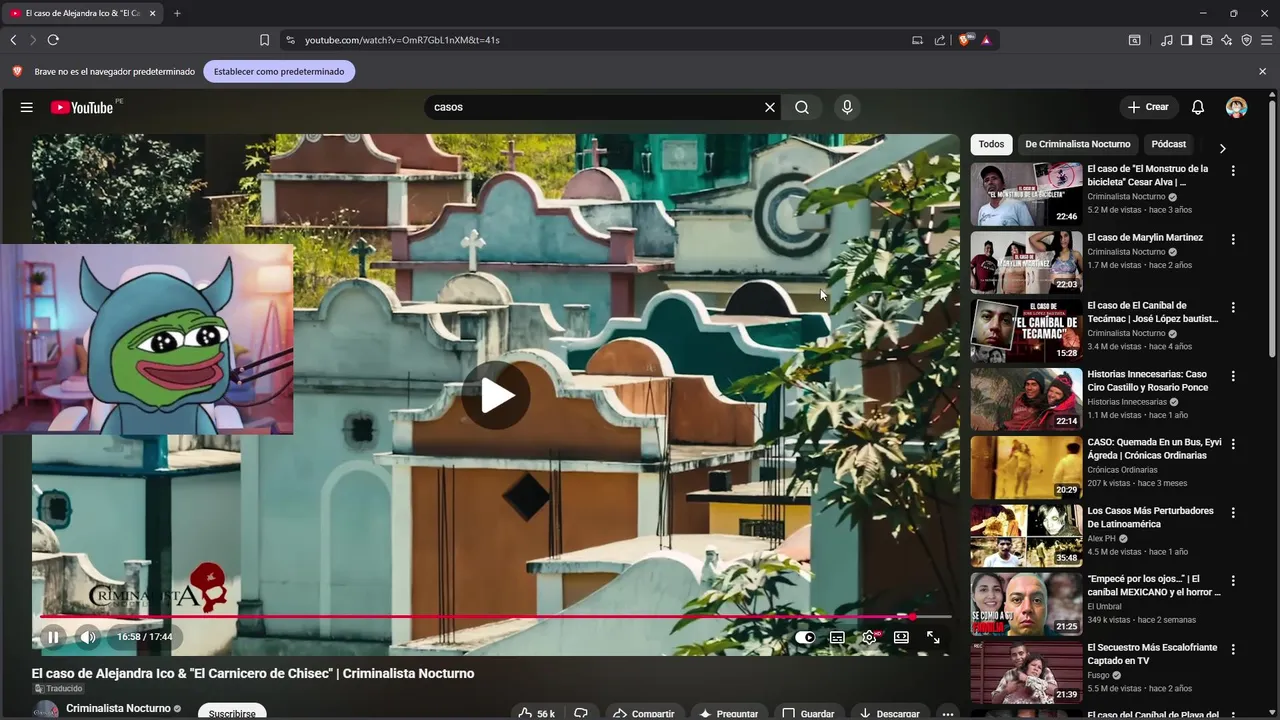Open Los Casos Más Perturbadores De Latinoamérica title
This screenshot has height=720, width=1280.
click(x=1150, y=517)
